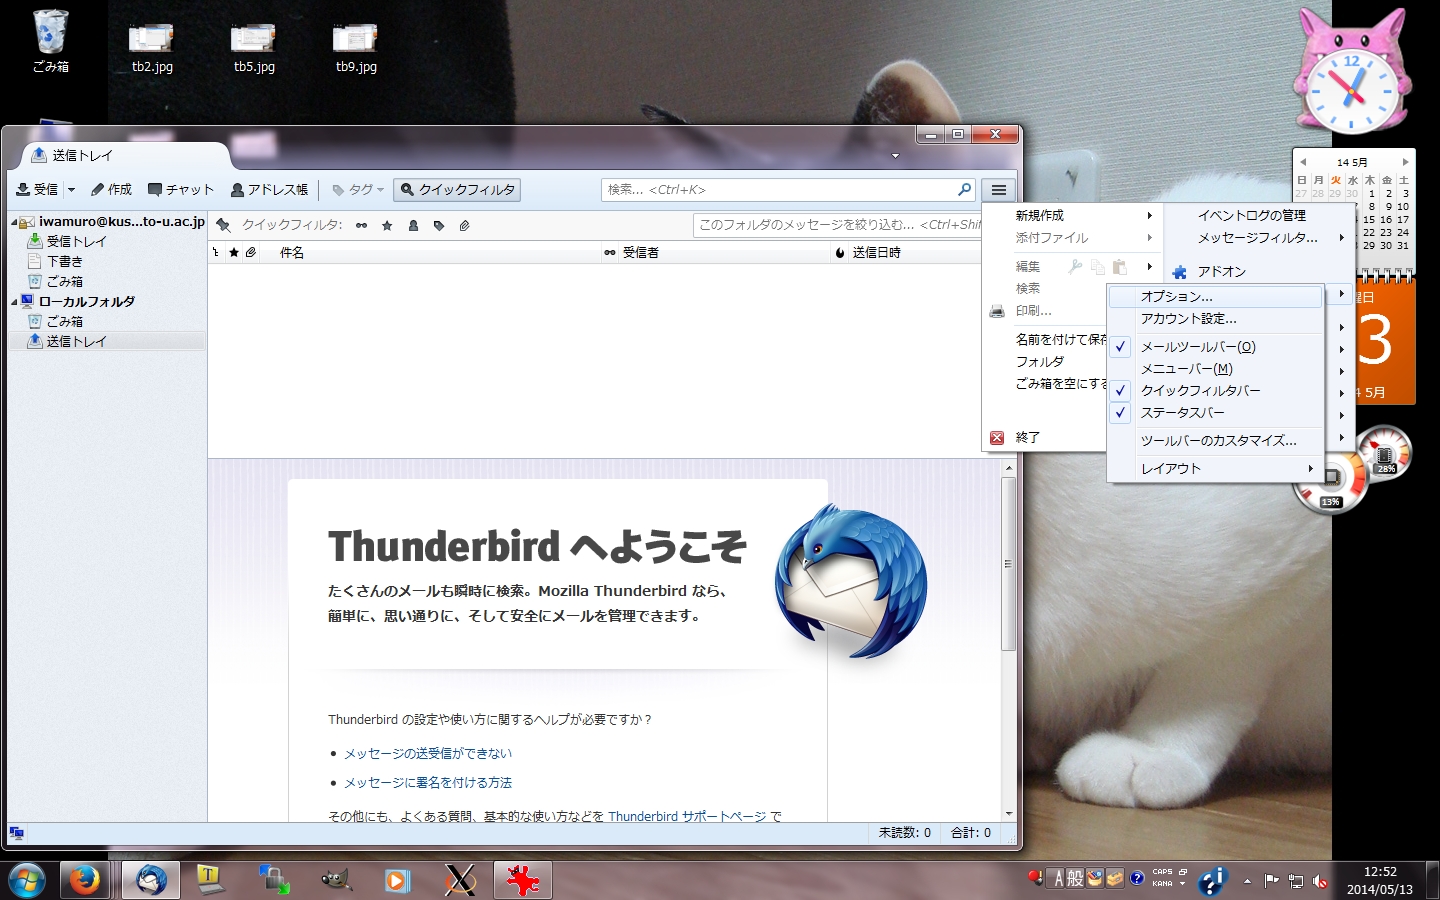
Task: Select イベントログの管理 menu entry
Action: [x=1251, y=215]
